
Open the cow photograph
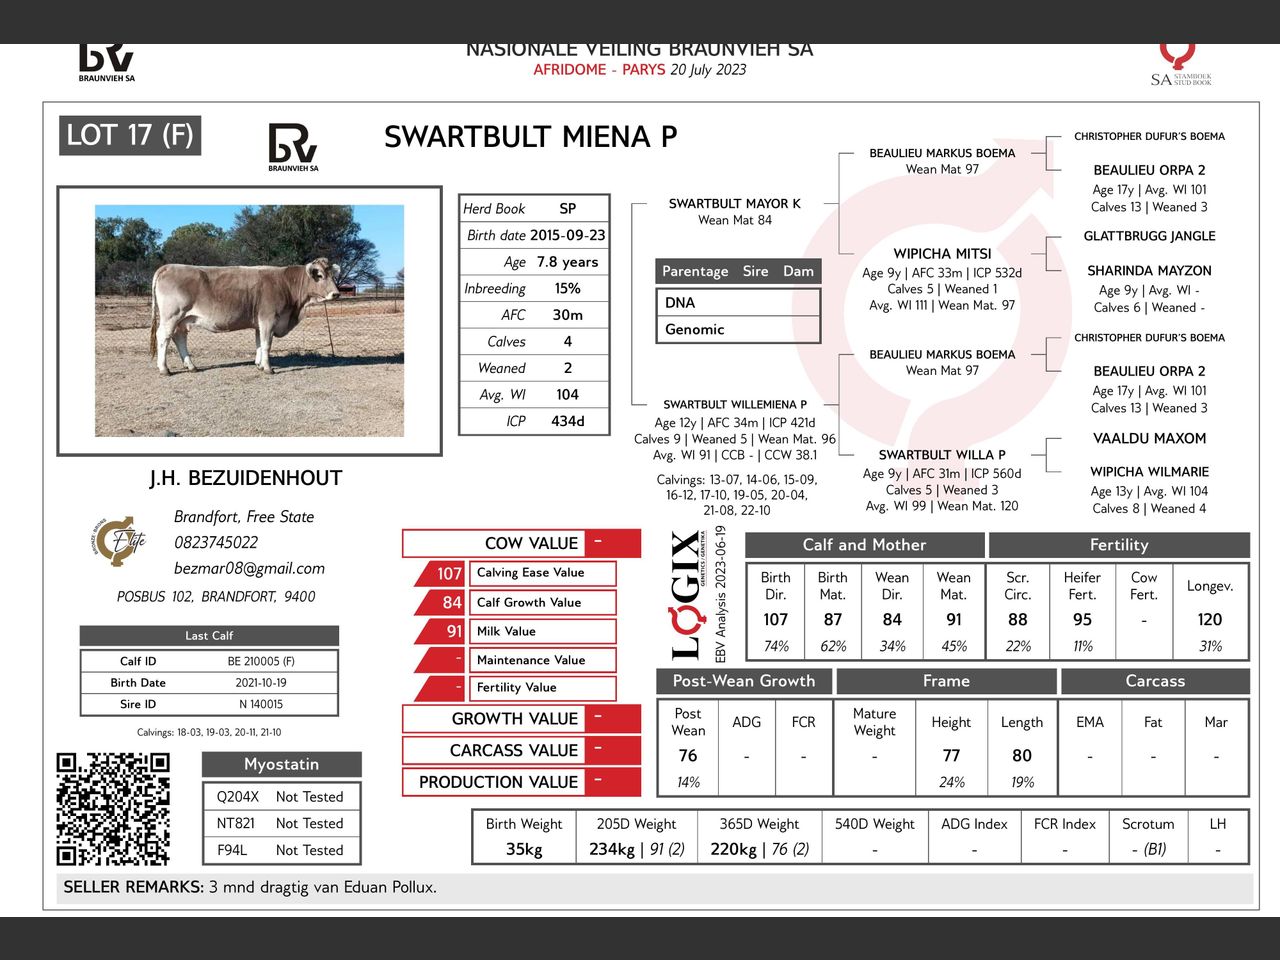250,321
